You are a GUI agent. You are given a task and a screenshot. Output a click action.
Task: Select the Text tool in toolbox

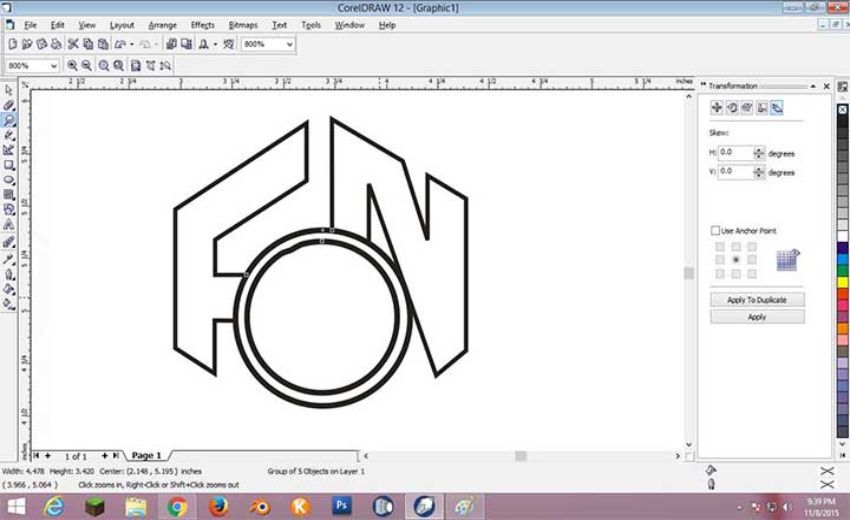pos(9,224)
